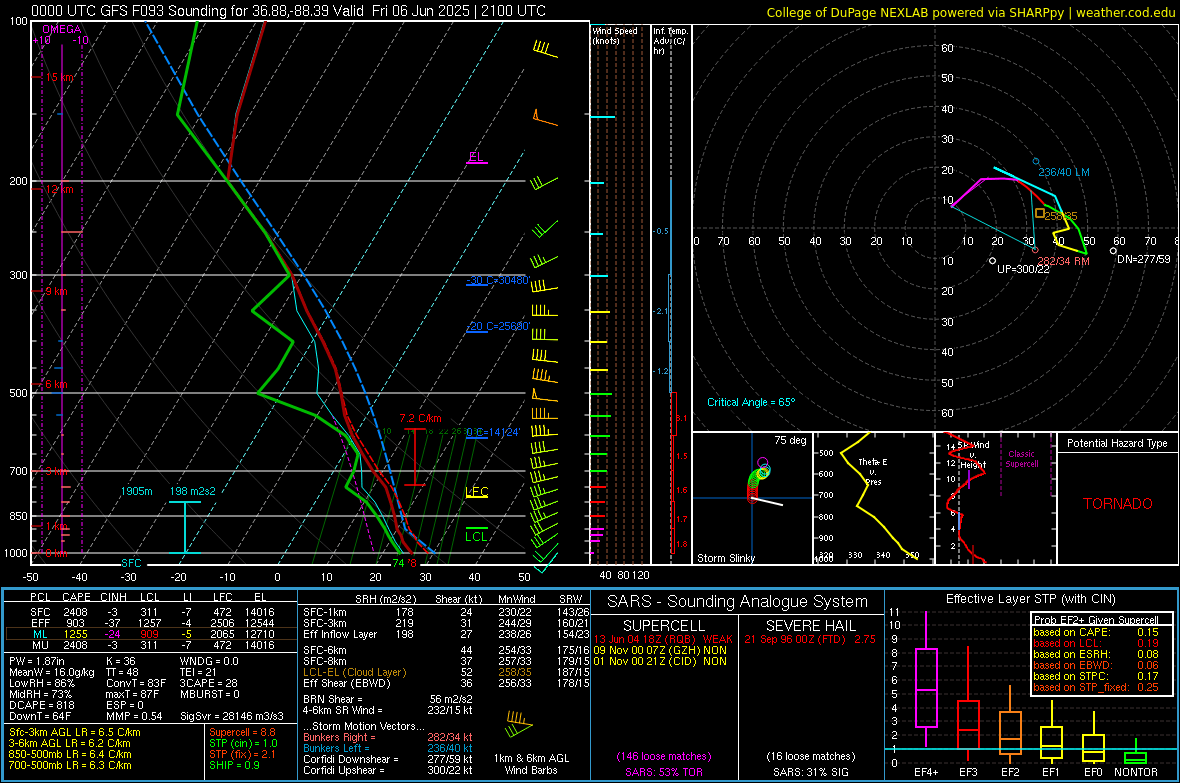
Task: Click the 'MU' parcel row label
Action: coord(40,644)
